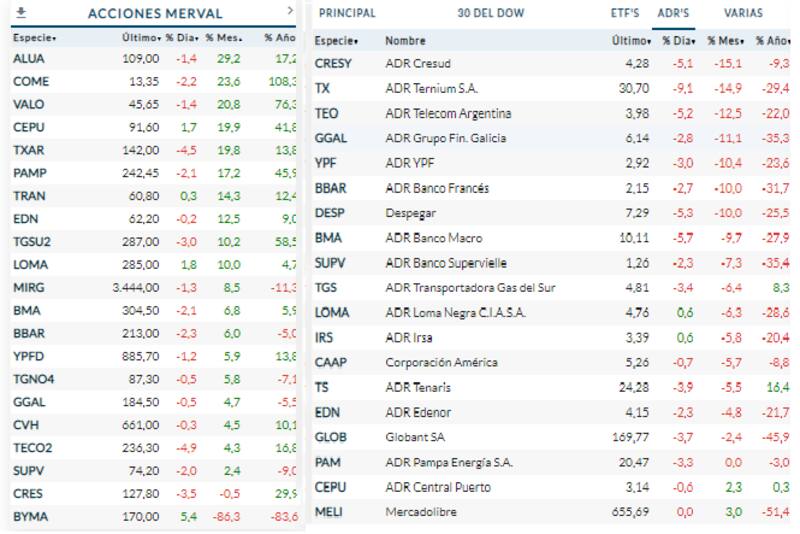This screenshot has width=800, height=534.
Task: Open the BYMA ticker in Merval list
Action: click(x=30, y=517)
